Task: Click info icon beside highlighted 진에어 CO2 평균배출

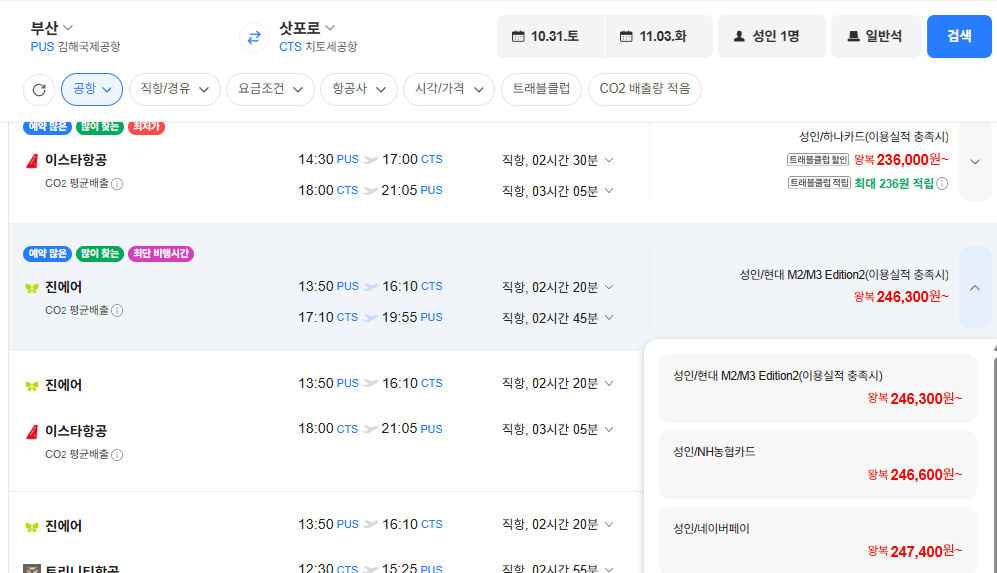Action: click(x=117, y=310)
